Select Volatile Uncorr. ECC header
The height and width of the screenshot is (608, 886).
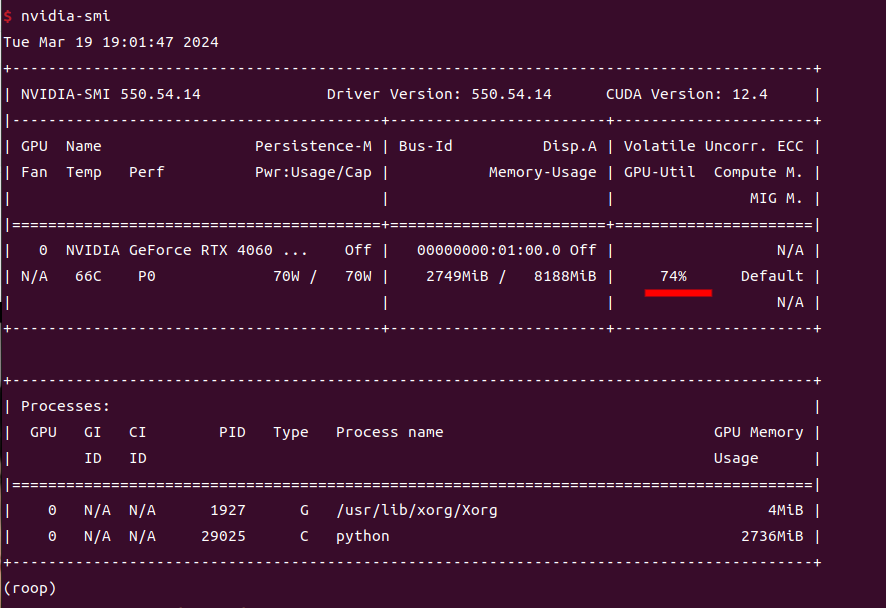[x=714, y=146]
